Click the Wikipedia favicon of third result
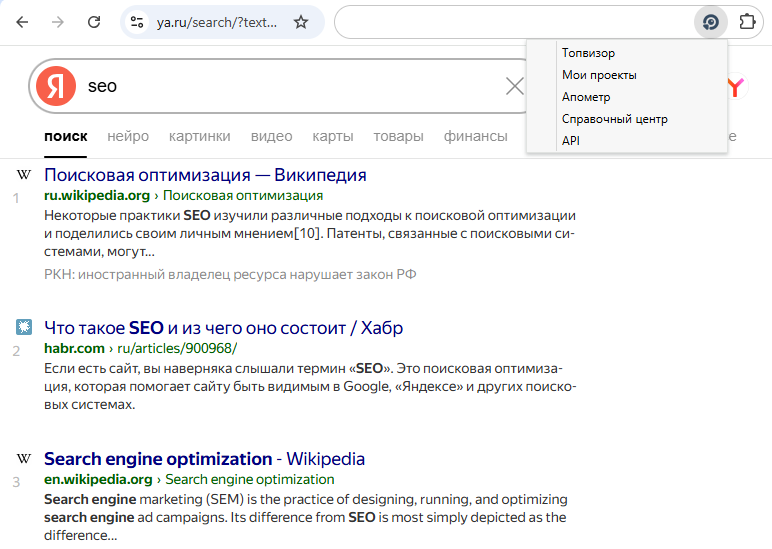The width and height of the screenshot is (772, 549). (x=24, y=458)
